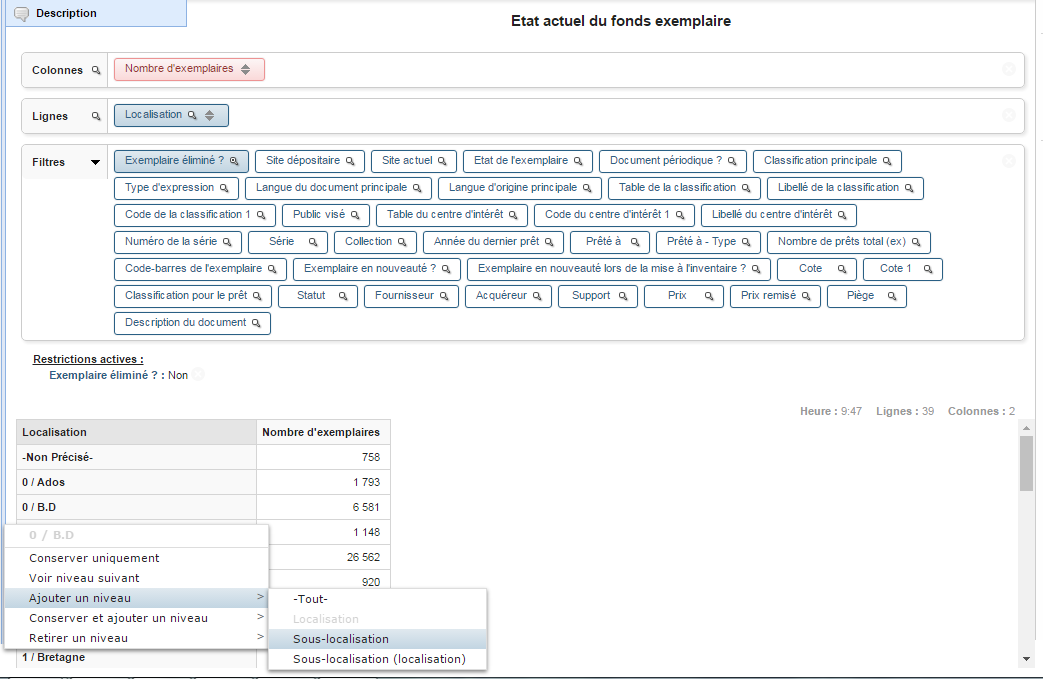The image size is (1043, 679).
Task: Select Sous-localisation in the submenu
Action: (x=340, y=638)
